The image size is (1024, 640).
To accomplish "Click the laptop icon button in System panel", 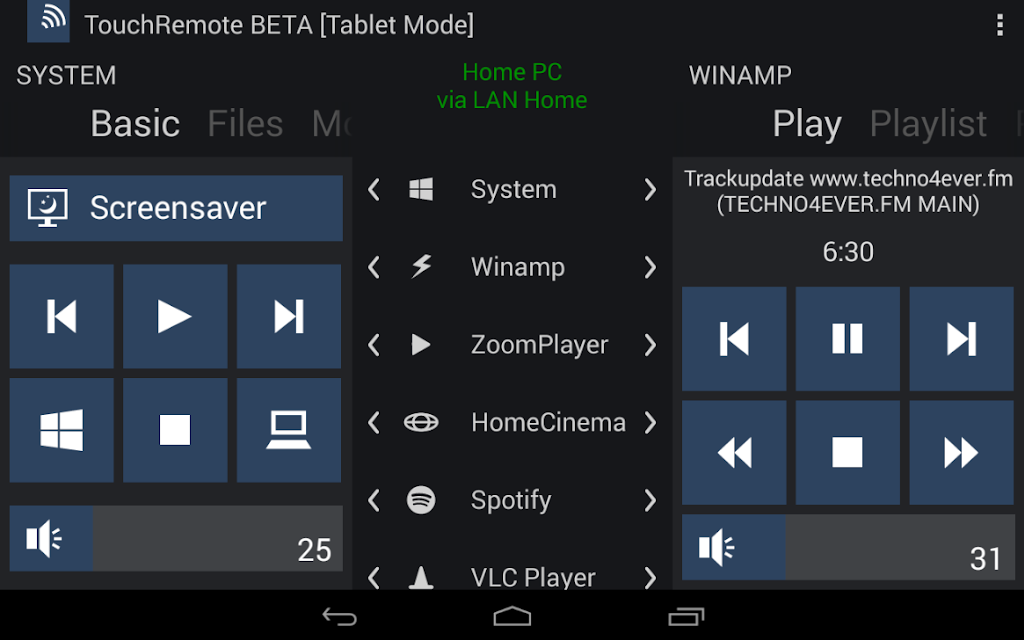I will (x=289, y=430).
